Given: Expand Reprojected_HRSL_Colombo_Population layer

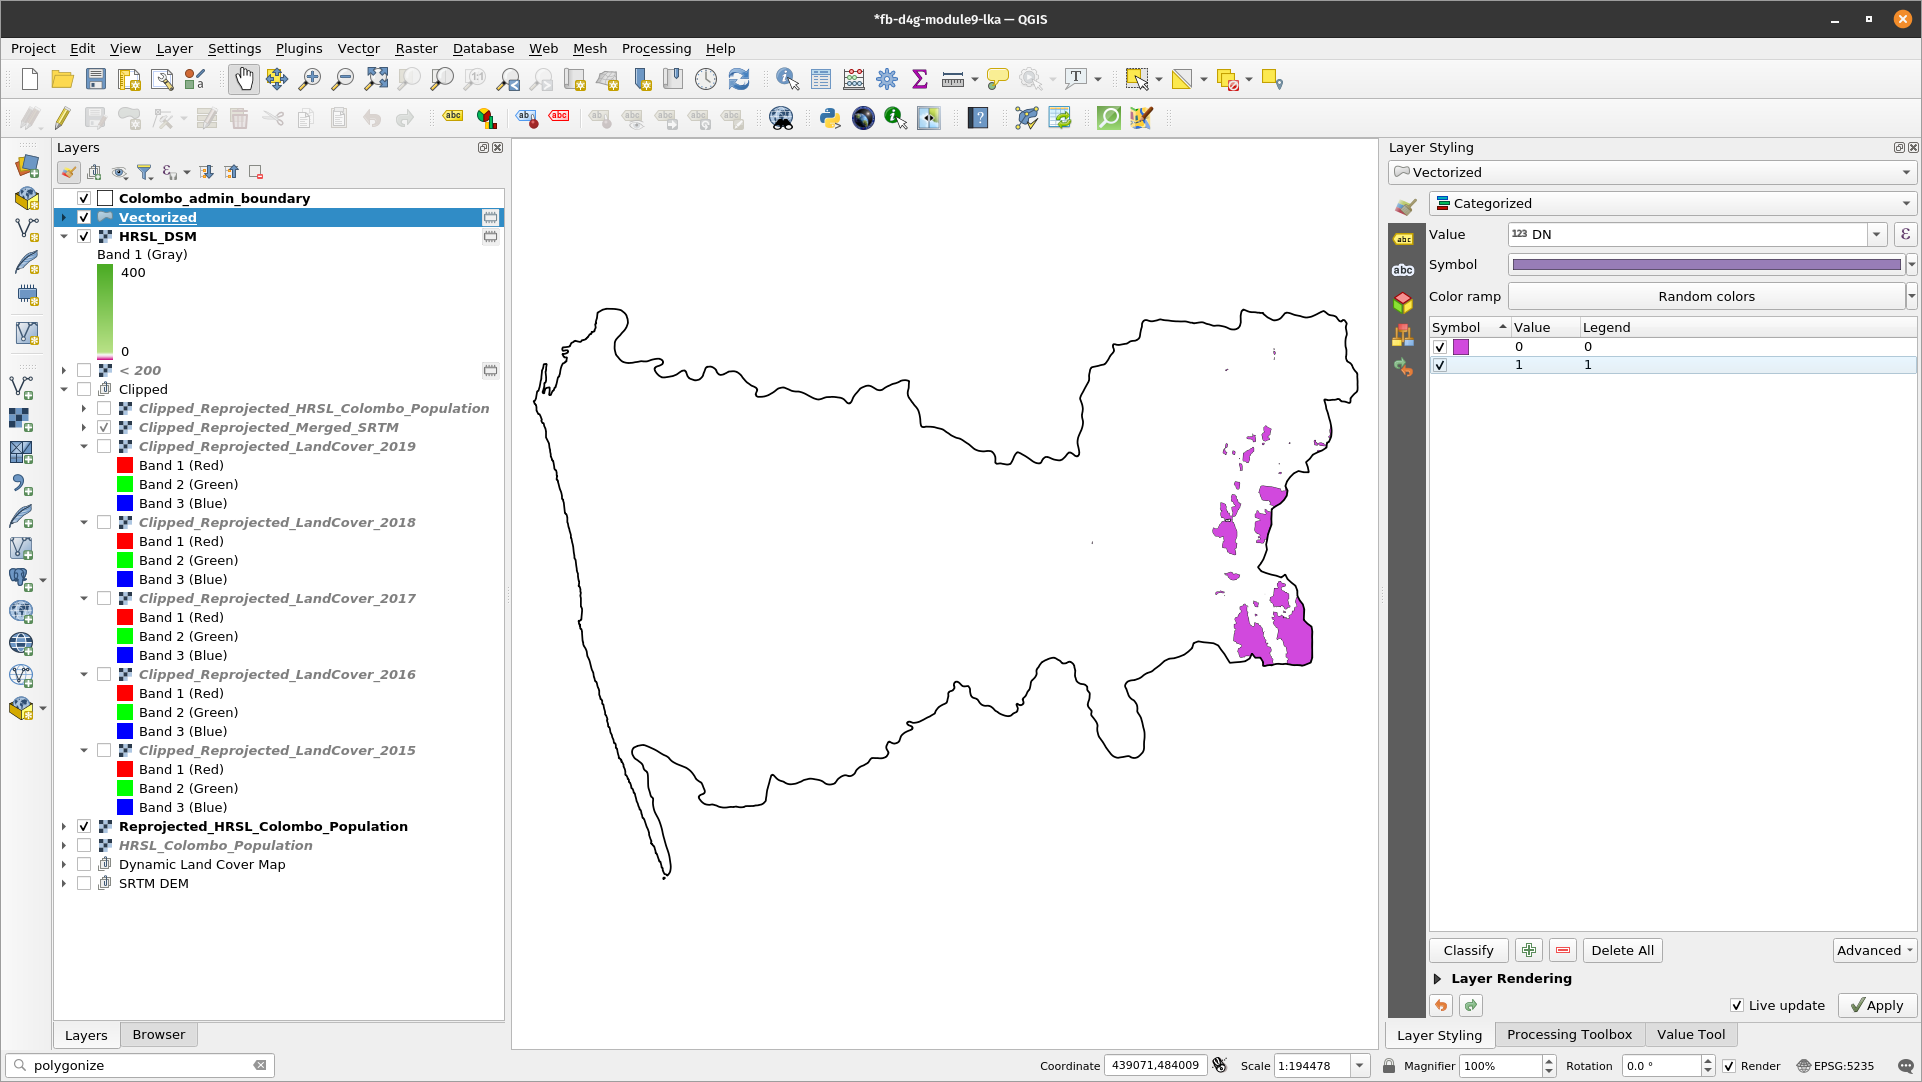Looking at the screenshot, I should click(63, 825).
